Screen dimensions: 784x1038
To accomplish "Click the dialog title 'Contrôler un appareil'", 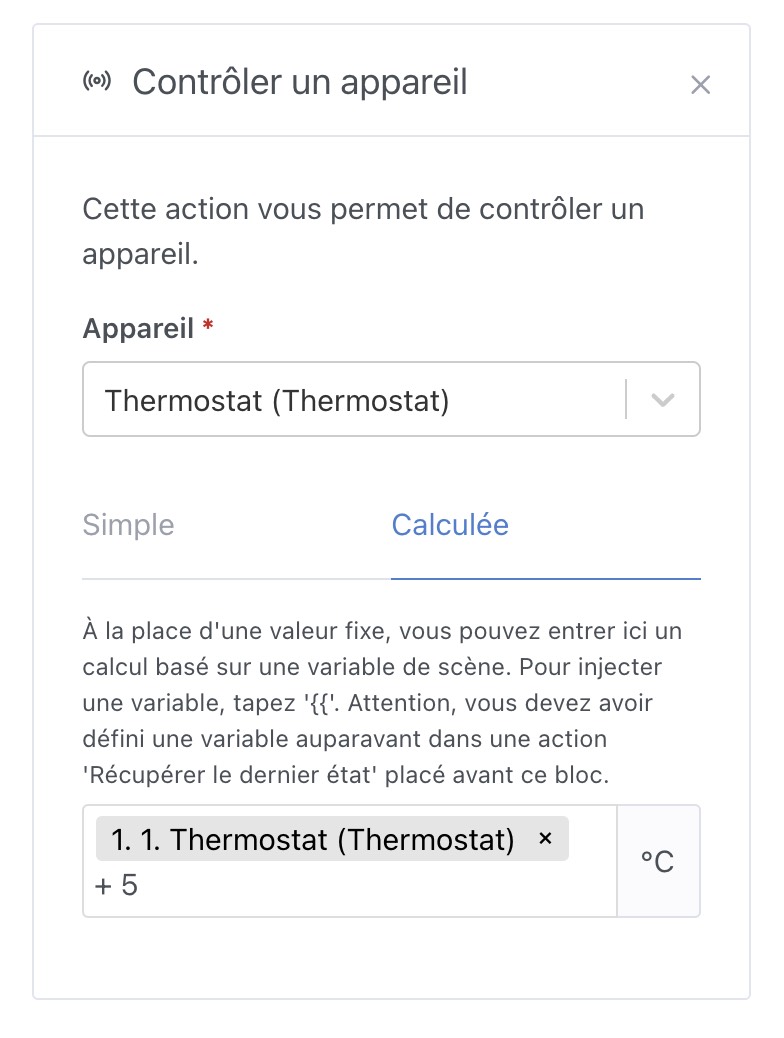I will 300,82.
